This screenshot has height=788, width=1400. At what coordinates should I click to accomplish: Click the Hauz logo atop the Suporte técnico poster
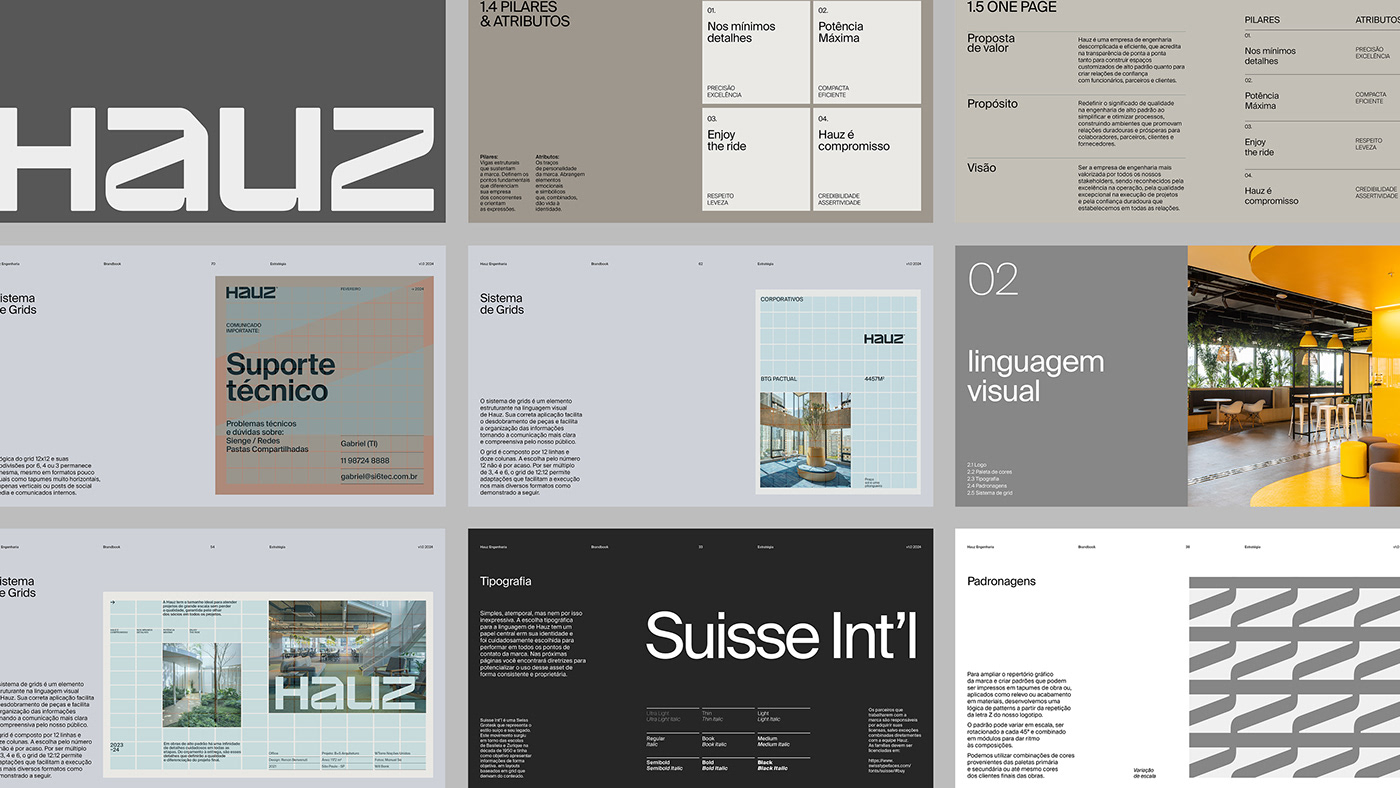click(x=250, y=292)
